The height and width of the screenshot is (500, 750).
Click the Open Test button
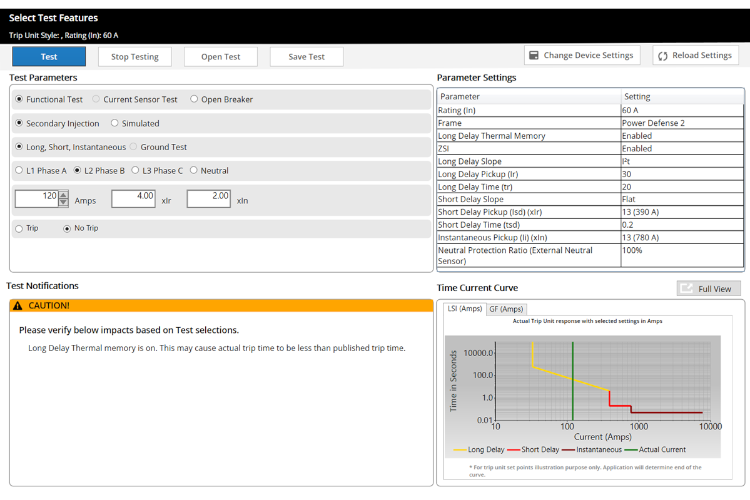(x=220, y=57)
